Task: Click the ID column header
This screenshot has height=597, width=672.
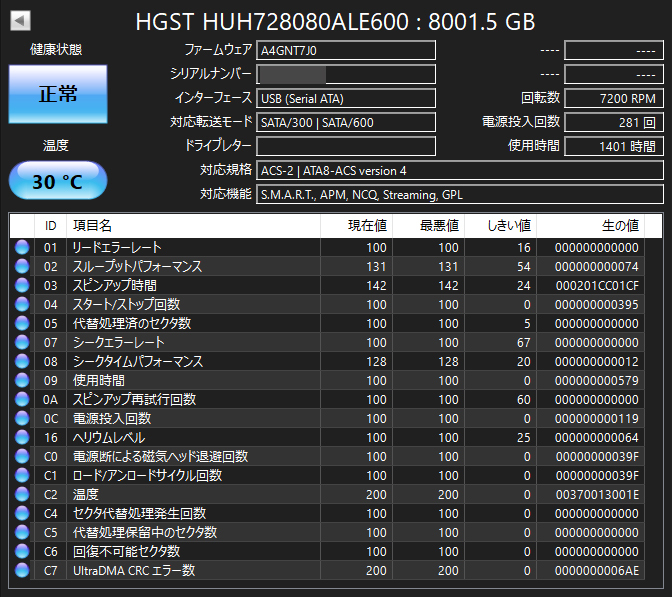Action: [x=50, y=225]
